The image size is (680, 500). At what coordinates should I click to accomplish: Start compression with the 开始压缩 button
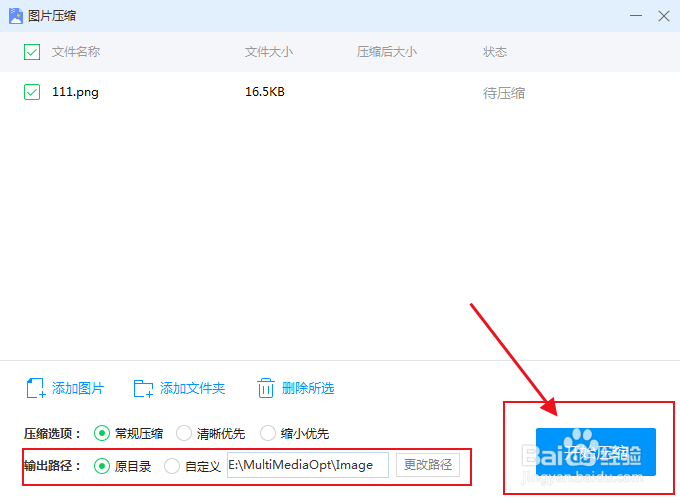click(x=596, y=452)
